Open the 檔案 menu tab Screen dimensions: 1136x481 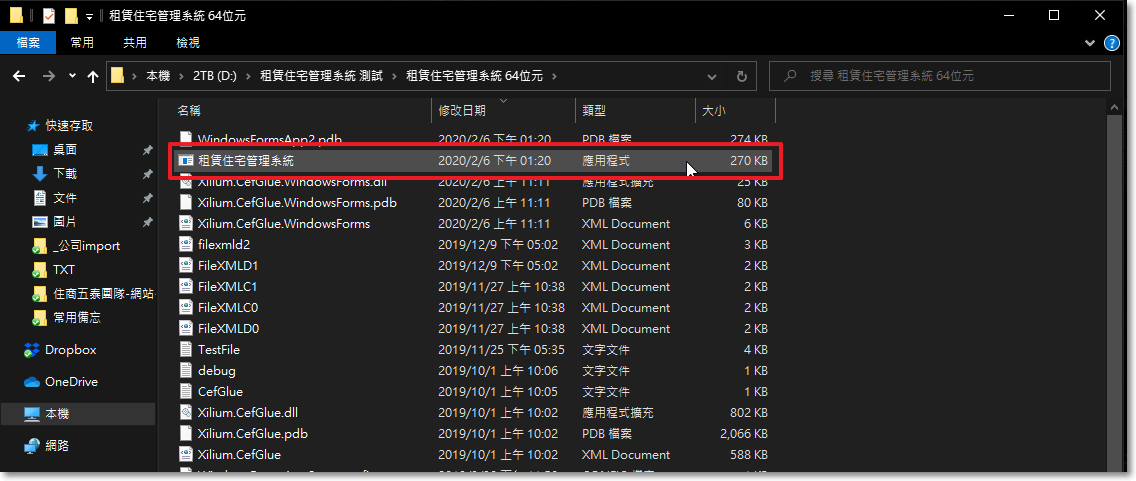pyautogui.click(x=28, y=42)
